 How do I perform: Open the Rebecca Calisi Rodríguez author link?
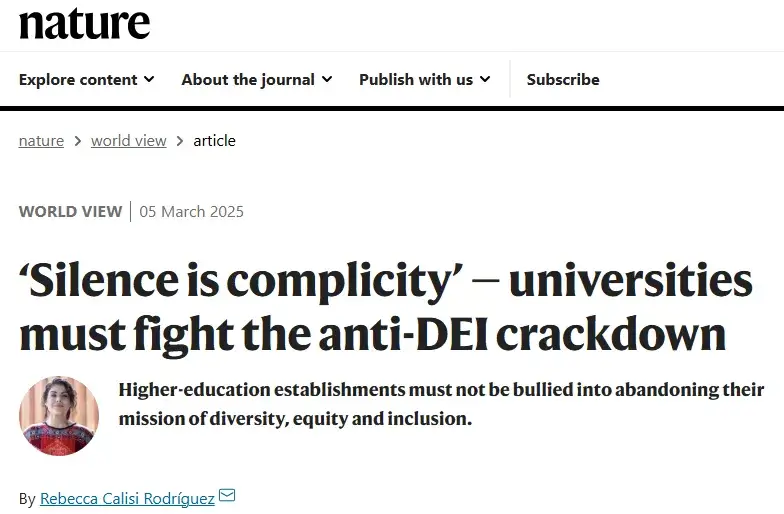coord(127,498)
